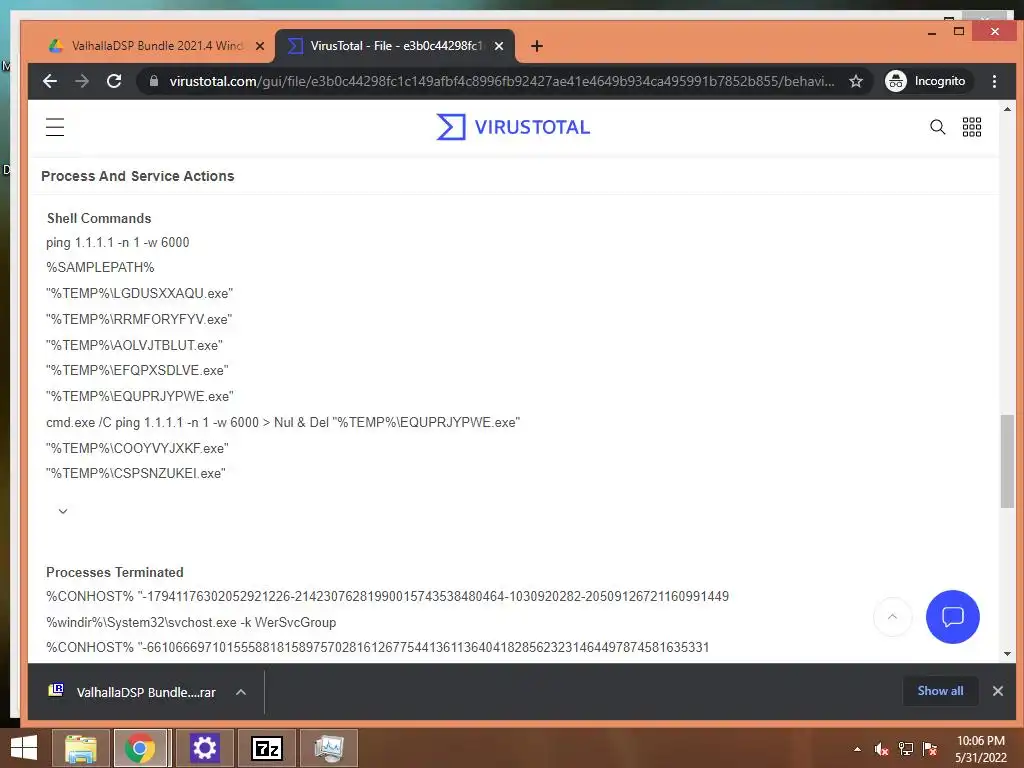Click the padlock site info icon
Viewport: 1024px width, 768px height.
[154, 81]
